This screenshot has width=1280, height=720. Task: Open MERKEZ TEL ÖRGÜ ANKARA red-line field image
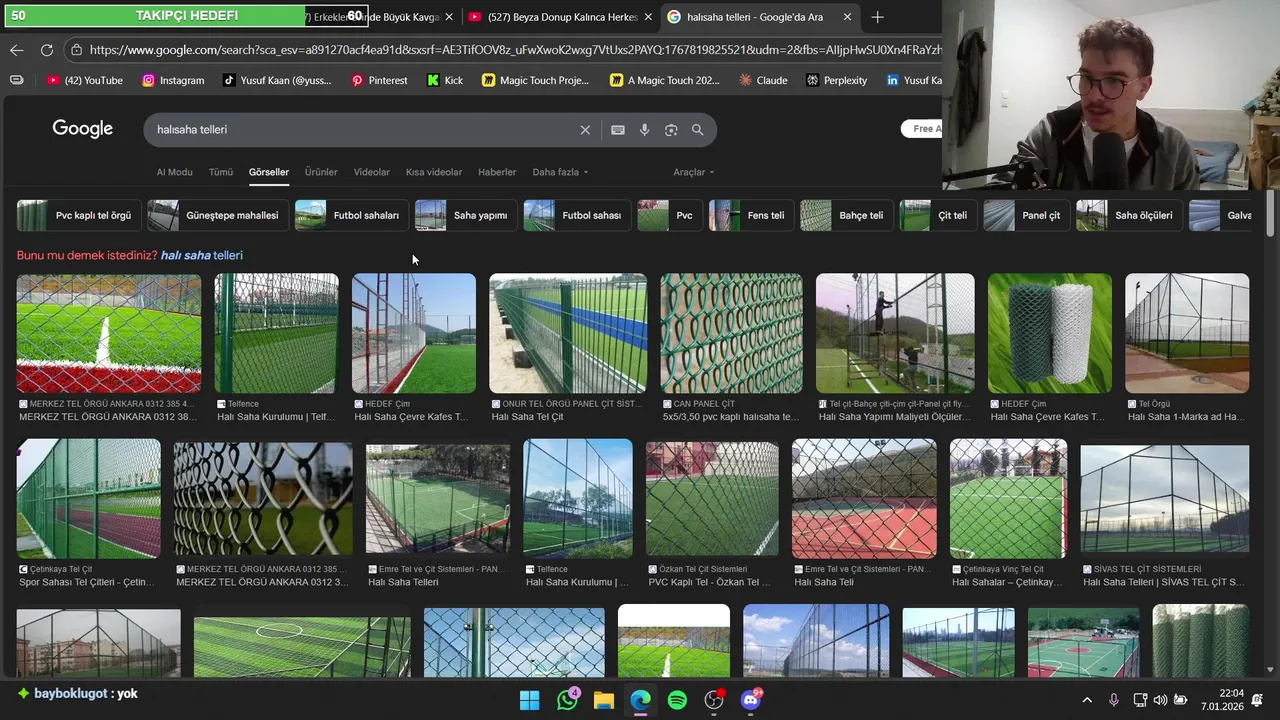108,333
